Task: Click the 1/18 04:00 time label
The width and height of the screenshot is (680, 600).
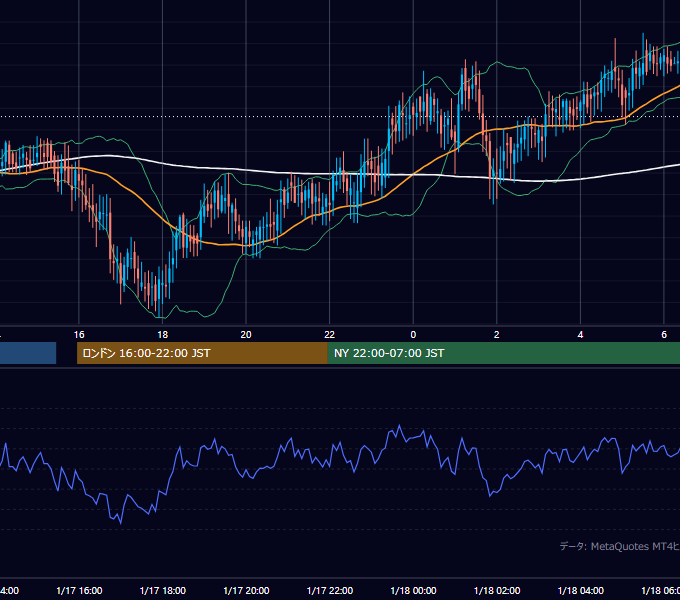Action: point(581,590)
